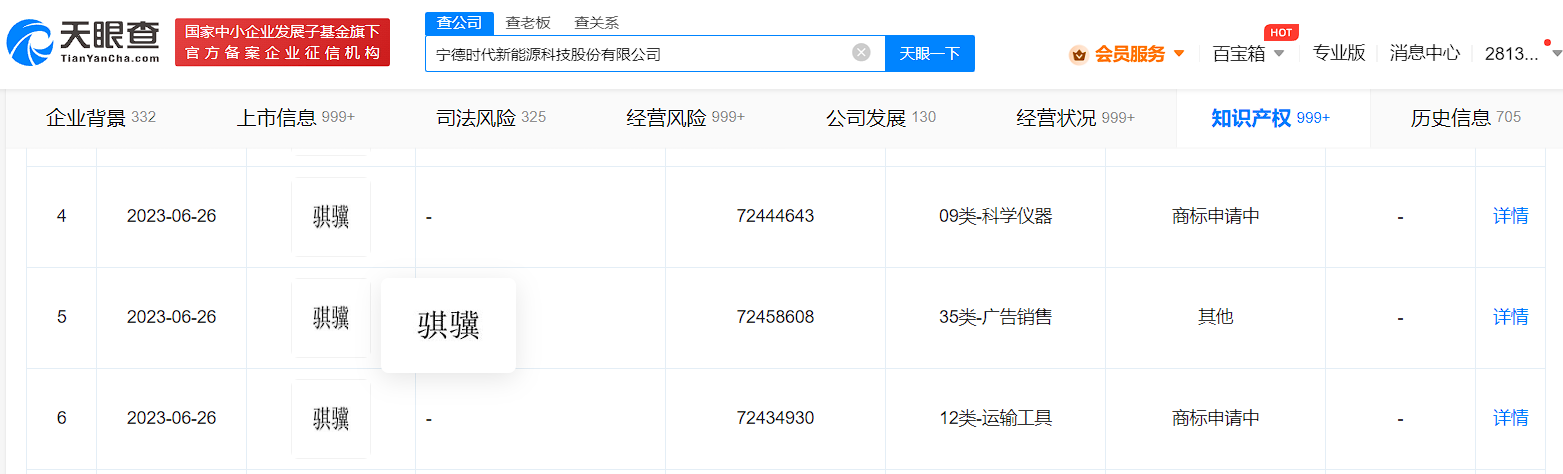
Task: Switch to the 经营风险 tab
Action: pos(685,118)
